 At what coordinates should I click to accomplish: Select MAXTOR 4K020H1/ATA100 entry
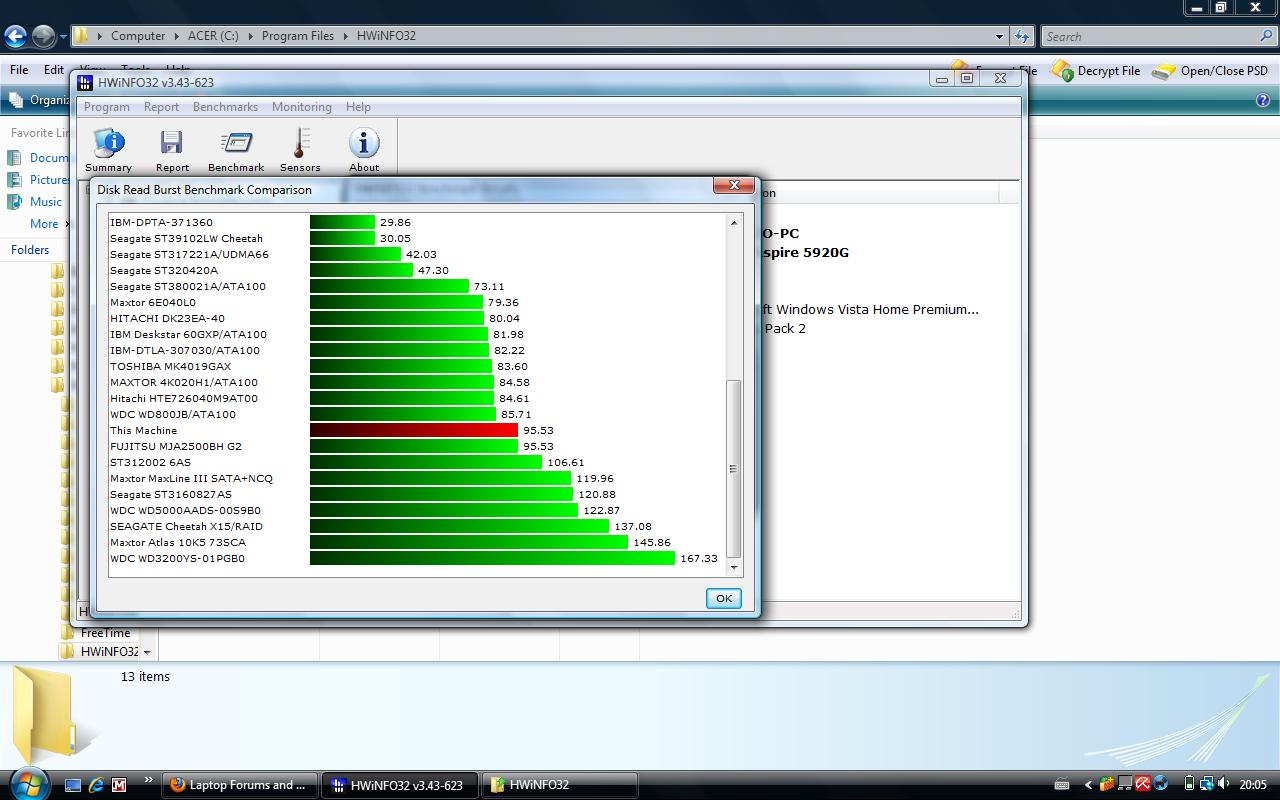184,382
